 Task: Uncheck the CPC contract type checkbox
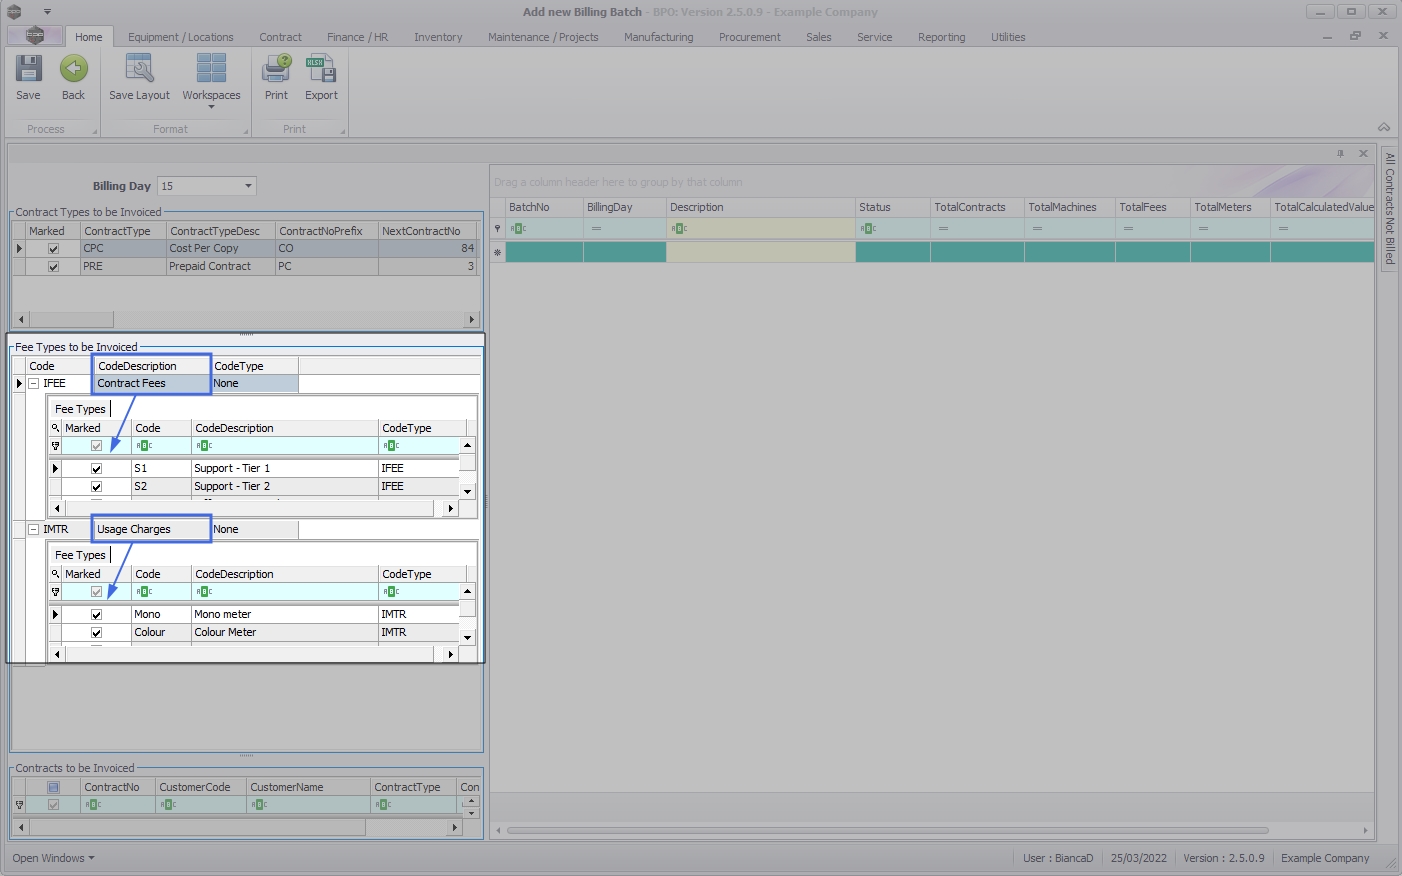click(x=54, y=249)
